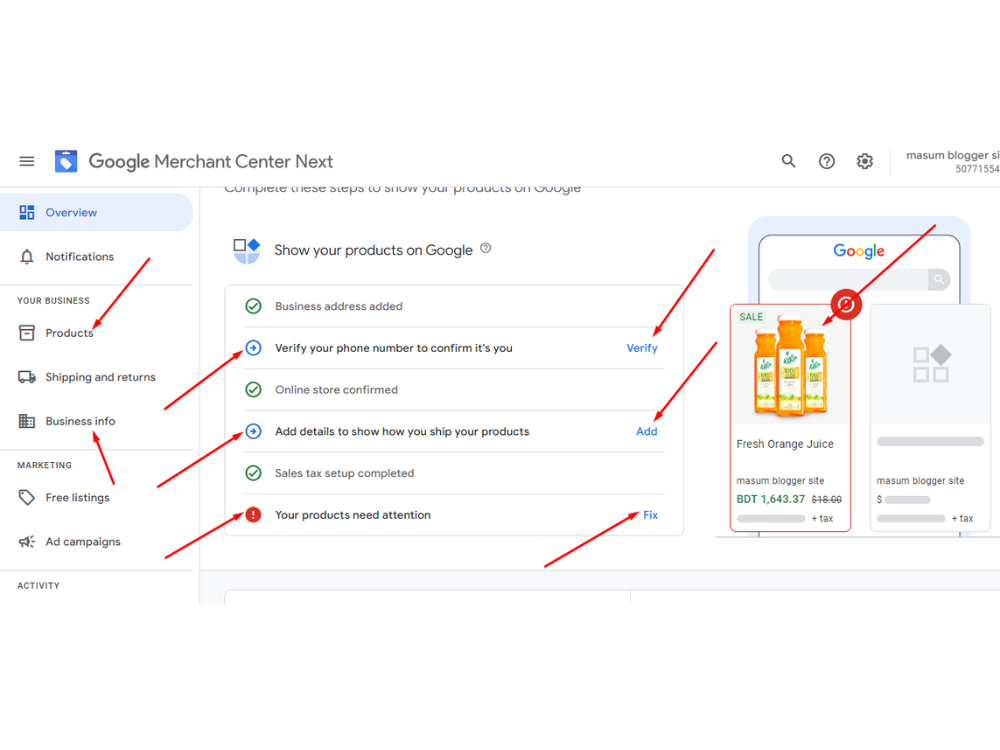This screenshot has height=750, width=1000.
Task: Select Overview in the sidebar
Action: [x=96, y=212]
